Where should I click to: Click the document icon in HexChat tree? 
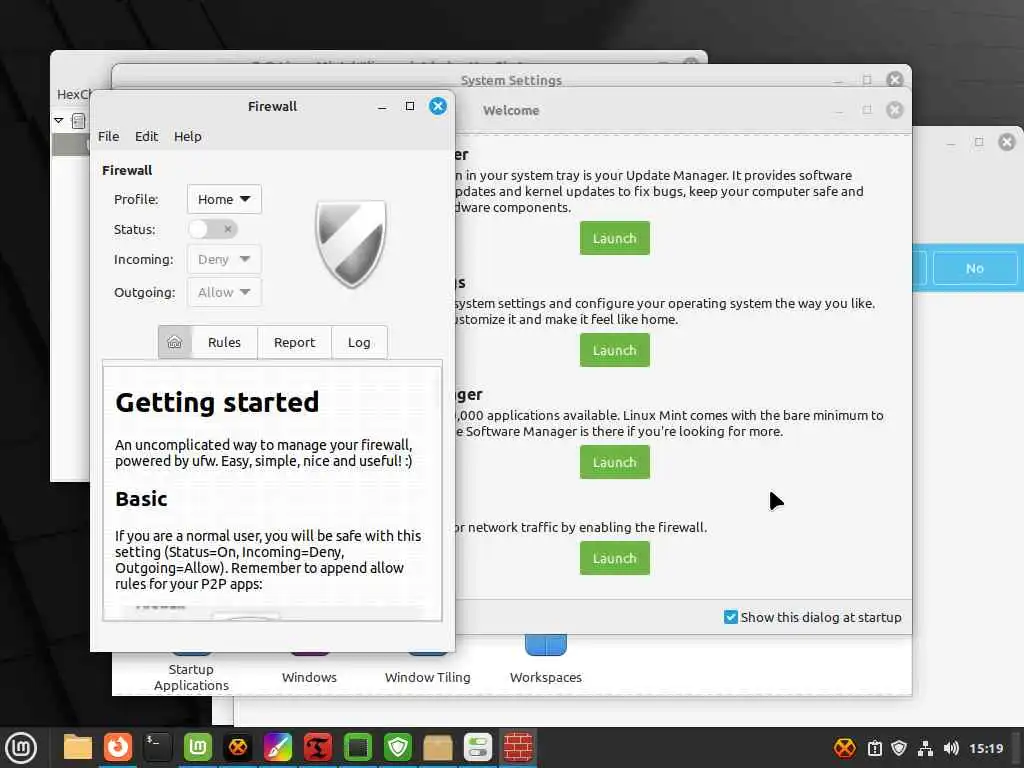click(78, 121)
